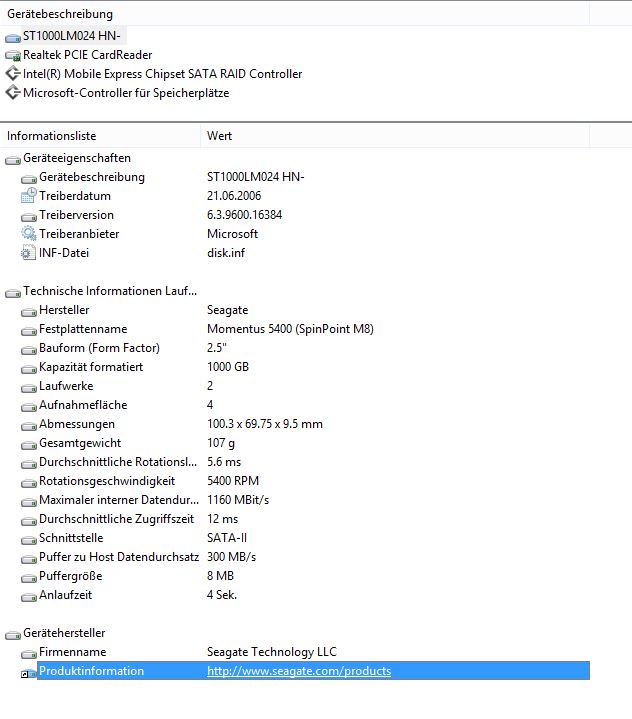
Task: Click the Aufnahmefläche row icon
Action: (29, 407)
